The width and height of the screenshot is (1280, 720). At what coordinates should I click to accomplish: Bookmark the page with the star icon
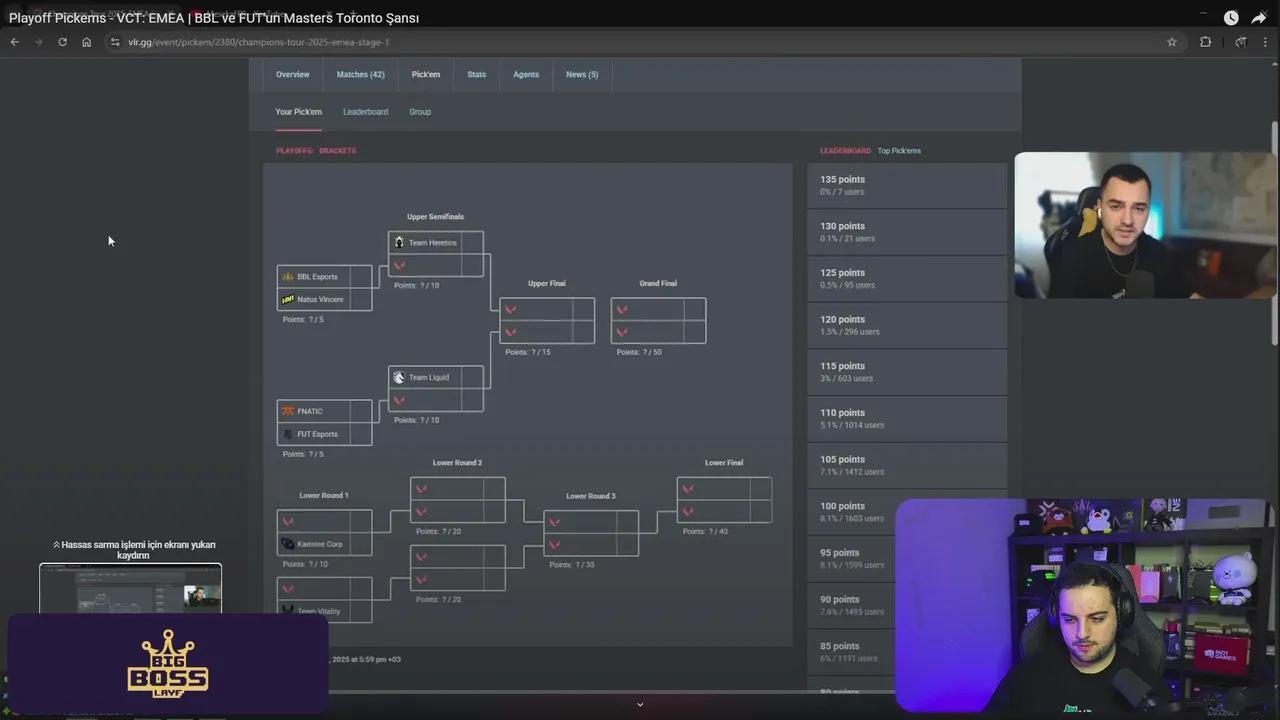[x=1172, y=42]
